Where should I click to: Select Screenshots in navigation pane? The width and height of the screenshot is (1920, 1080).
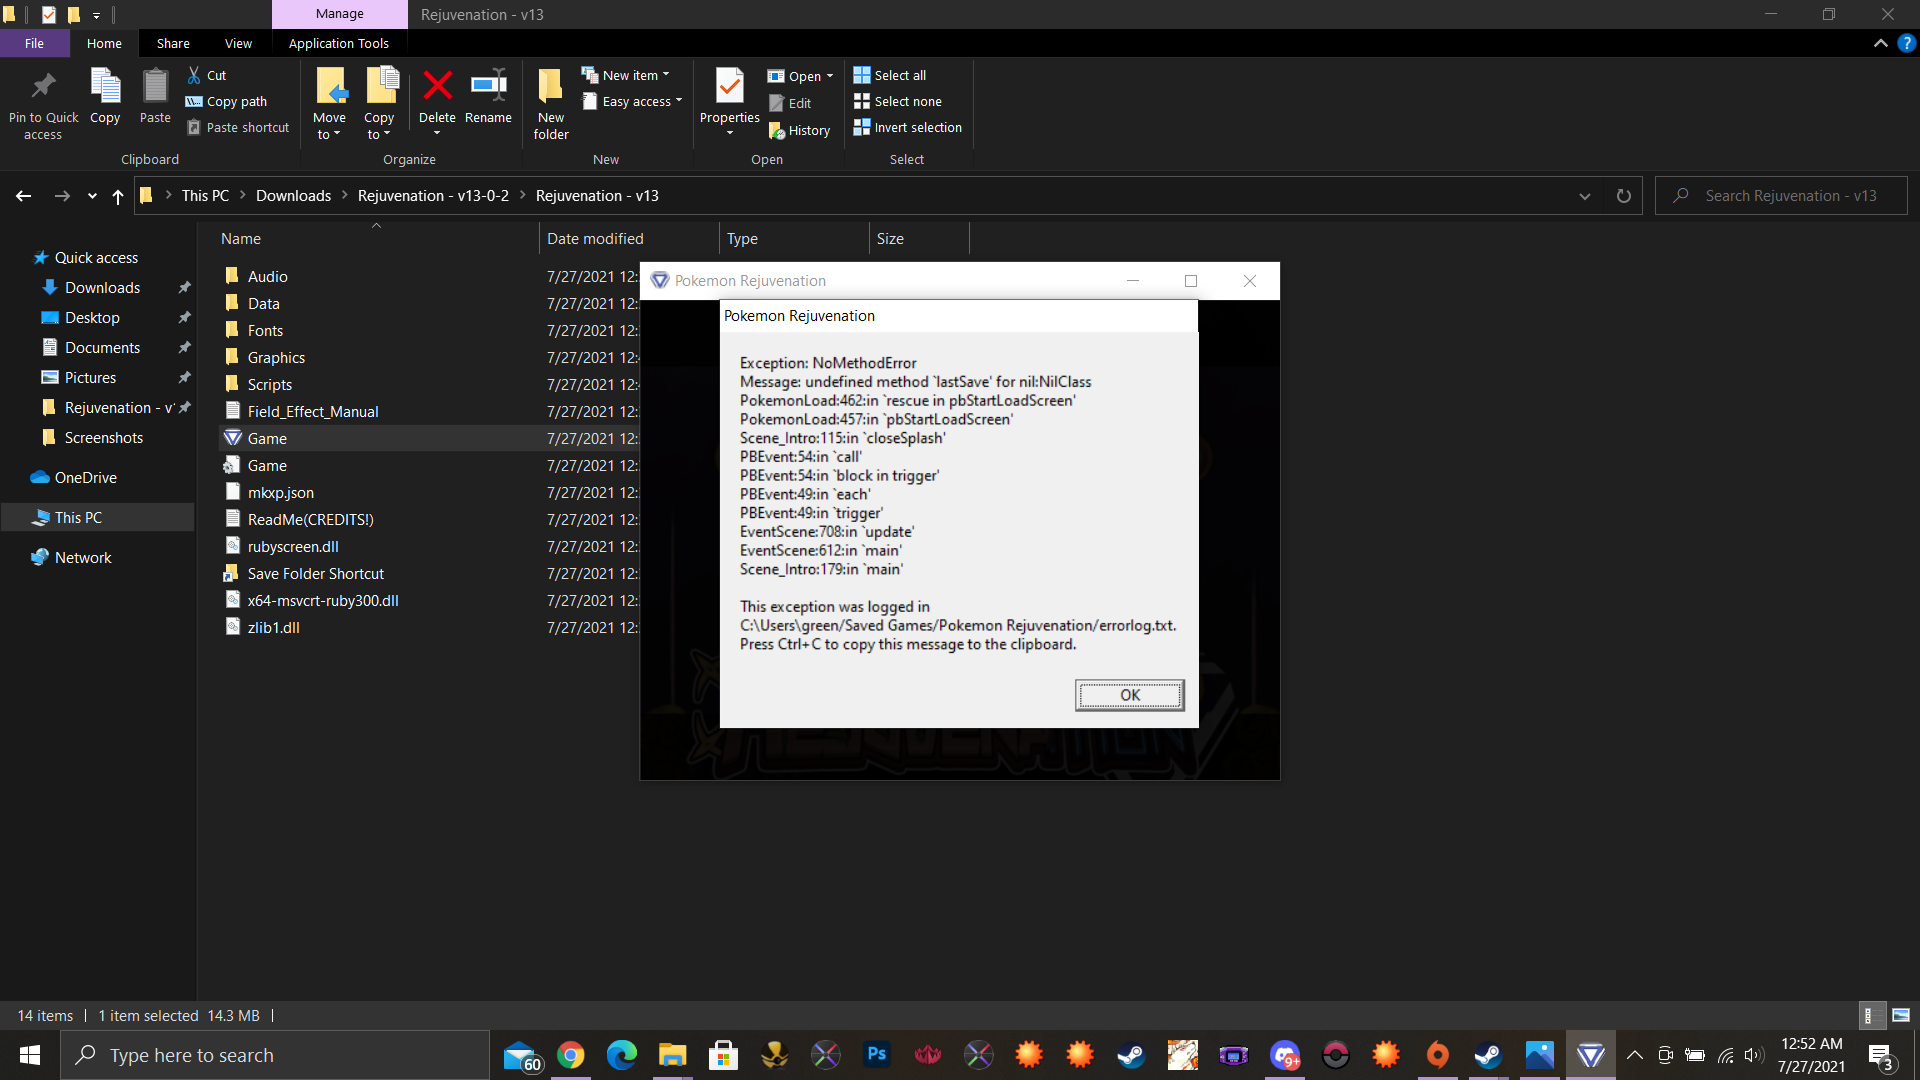coord(103,437)
